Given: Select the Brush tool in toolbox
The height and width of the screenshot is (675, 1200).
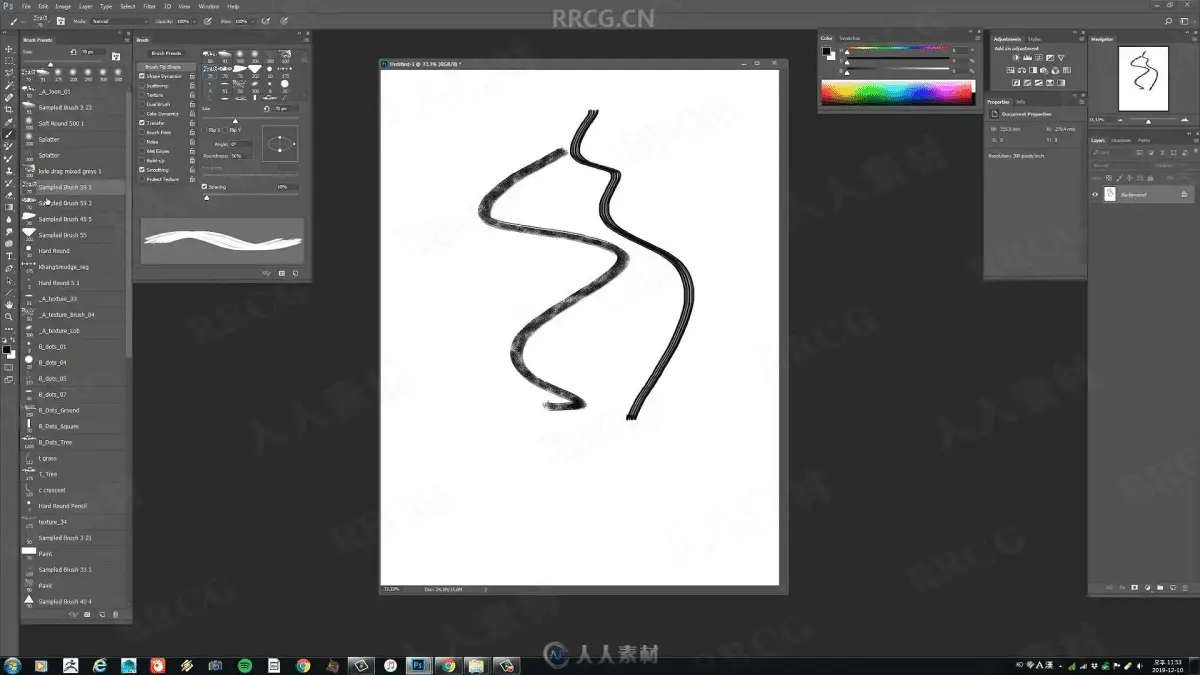Looking at the screenshot, I should (9, 134).
